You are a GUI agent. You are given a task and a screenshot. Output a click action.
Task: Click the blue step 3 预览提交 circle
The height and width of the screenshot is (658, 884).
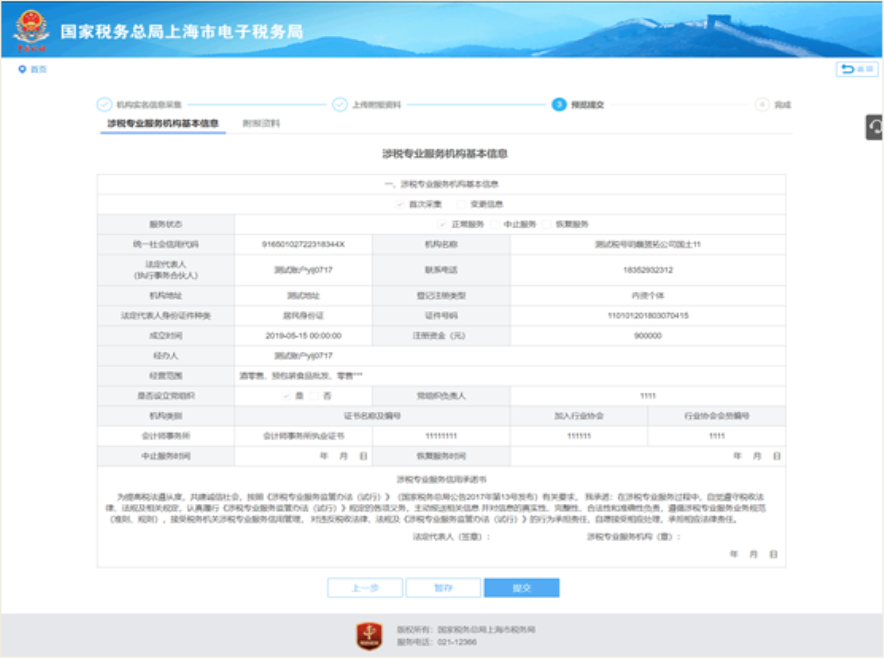click(559, 104)
